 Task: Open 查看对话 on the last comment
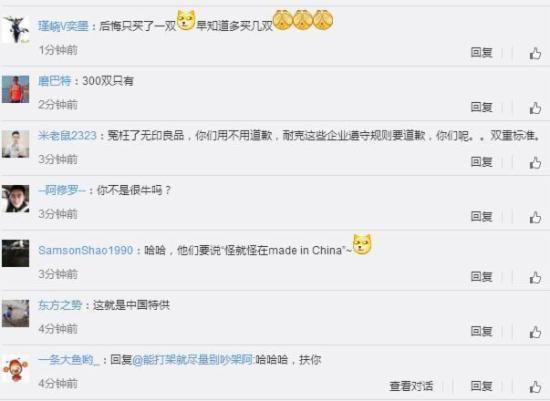coord(411,386)
